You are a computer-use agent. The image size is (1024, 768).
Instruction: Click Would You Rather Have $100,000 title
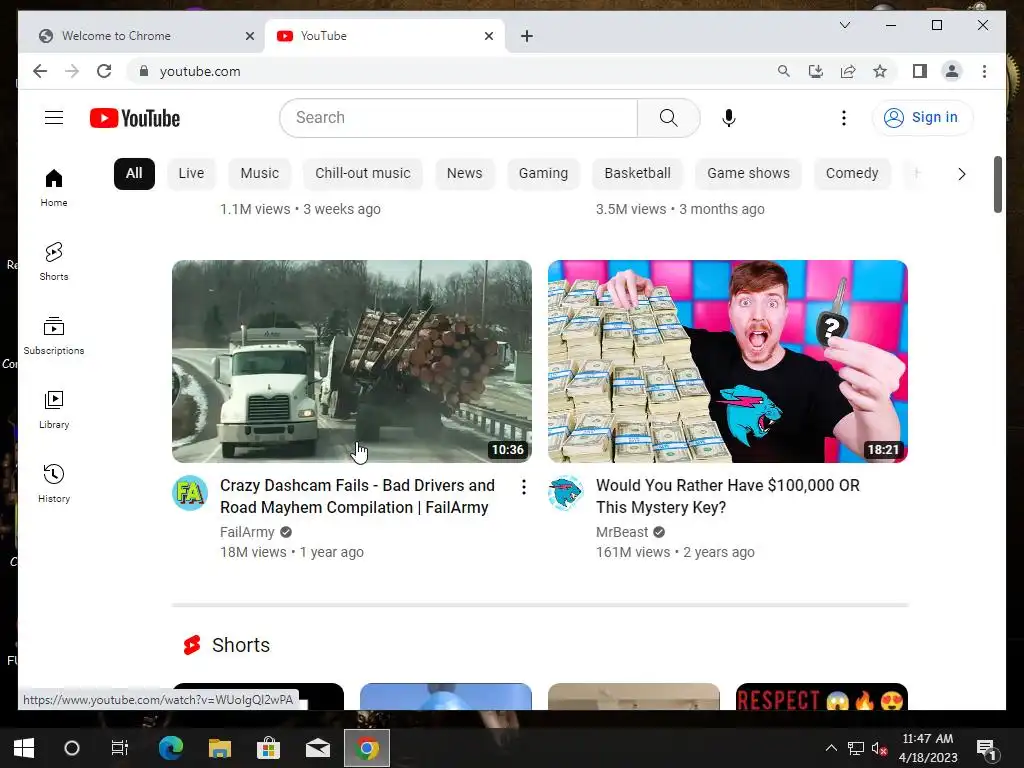point(728,496)
